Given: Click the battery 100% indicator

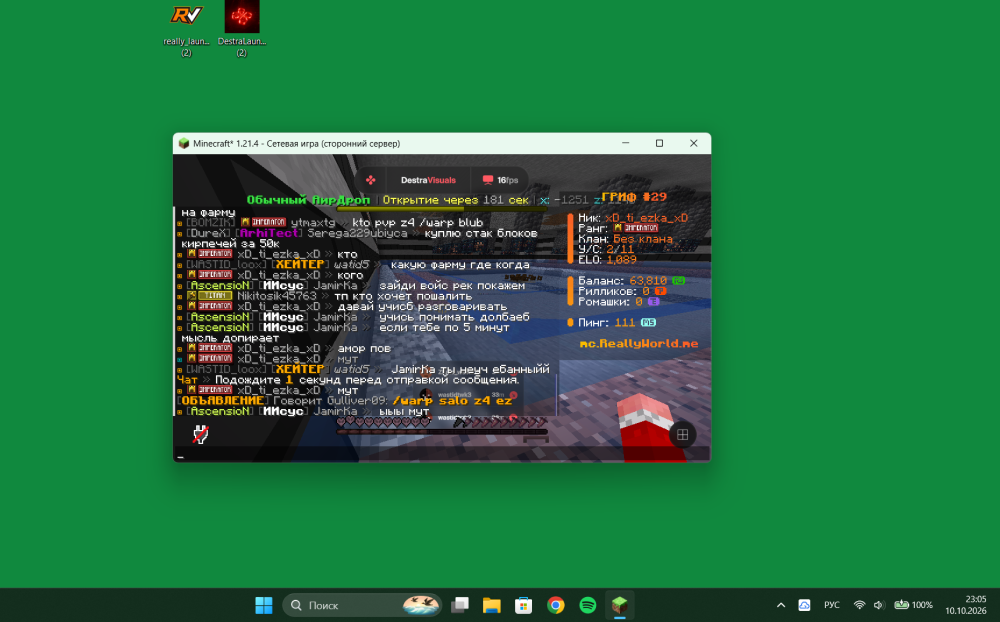Looking at the screenshot, I should point(913,605).
